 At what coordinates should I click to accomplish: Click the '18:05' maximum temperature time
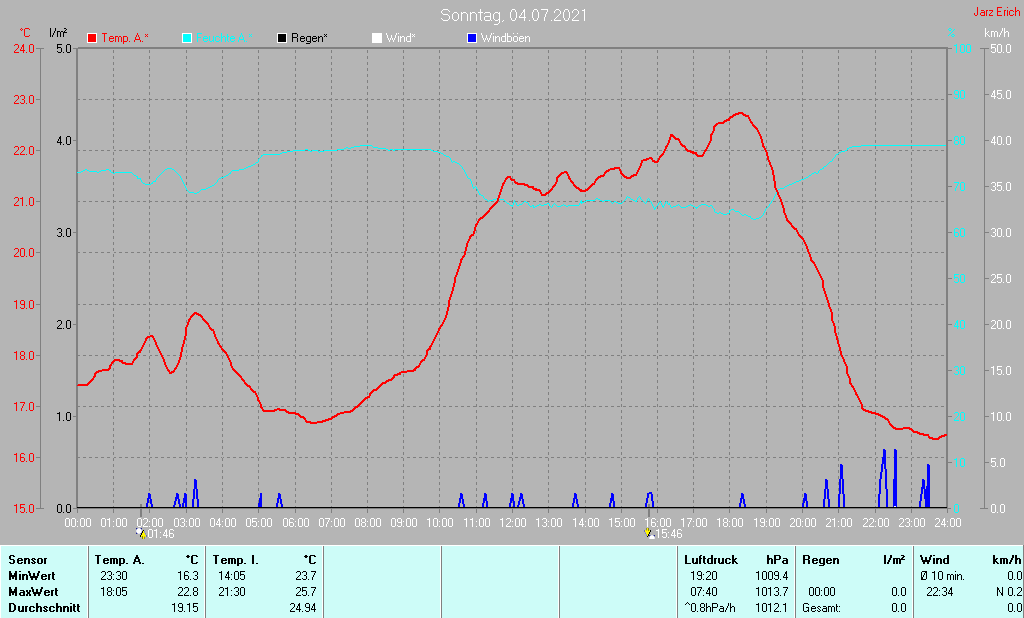click(x=114, y=592)
